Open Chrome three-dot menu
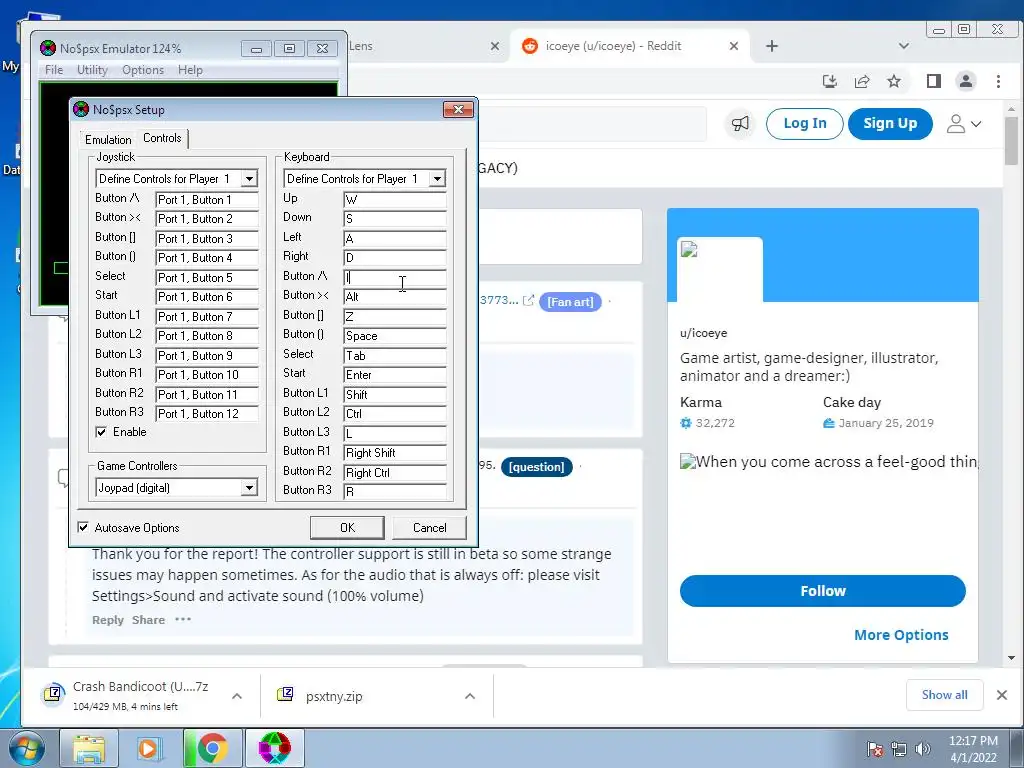This screenshot has width=1024, height=768. pos(999,81)
